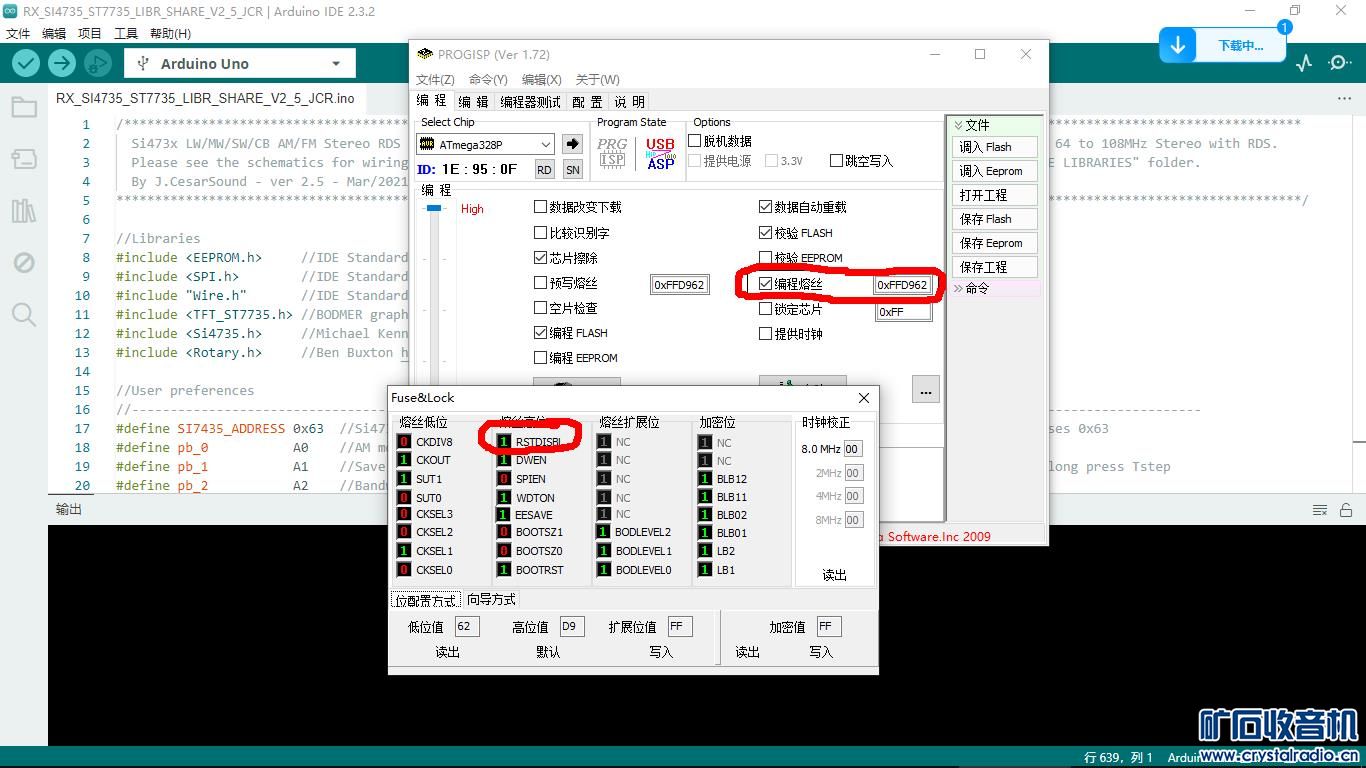
Task: Open the Library Manager sidebar icon
Action: [24, 210]
